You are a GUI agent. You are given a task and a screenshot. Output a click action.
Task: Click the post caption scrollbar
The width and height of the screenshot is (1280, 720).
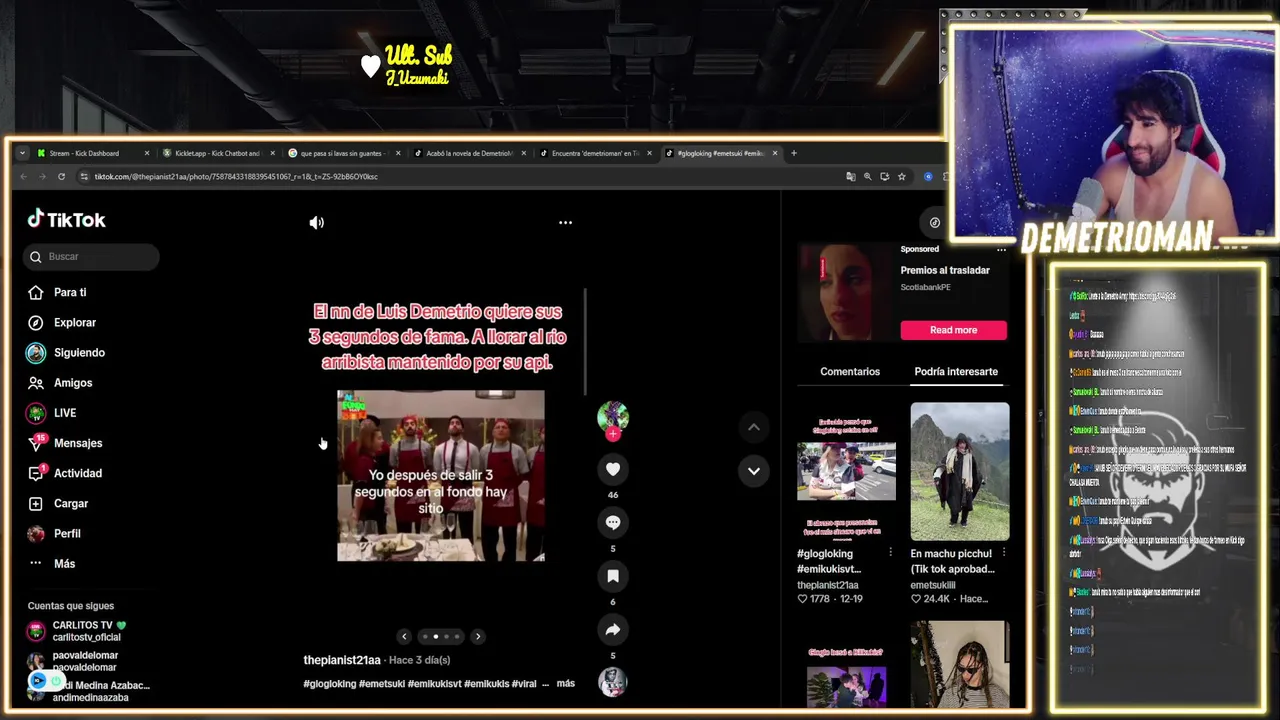[585, 340]
